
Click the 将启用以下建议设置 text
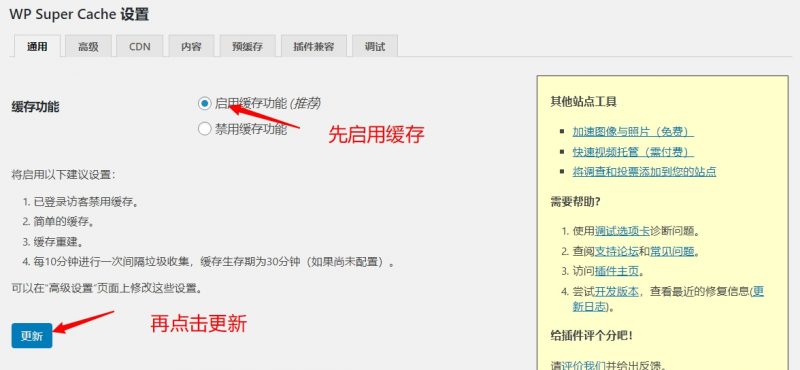click(x=63, y=175)
